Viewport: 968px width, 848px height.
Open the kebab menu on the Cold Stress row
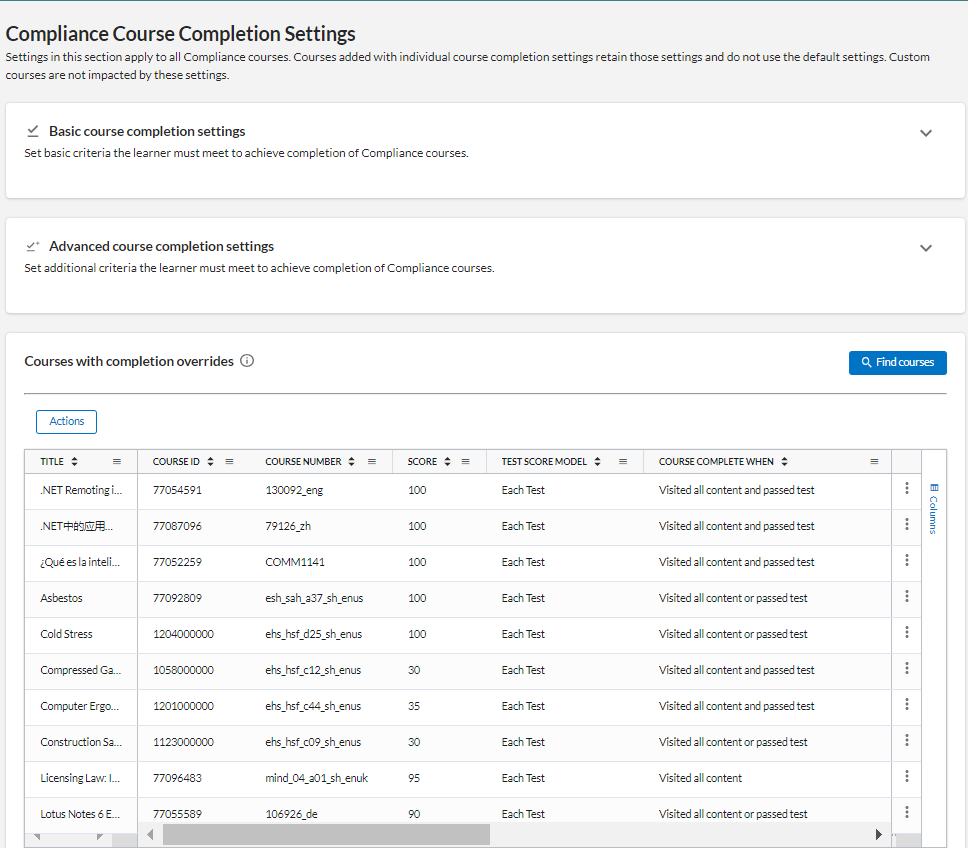[906, 632]
